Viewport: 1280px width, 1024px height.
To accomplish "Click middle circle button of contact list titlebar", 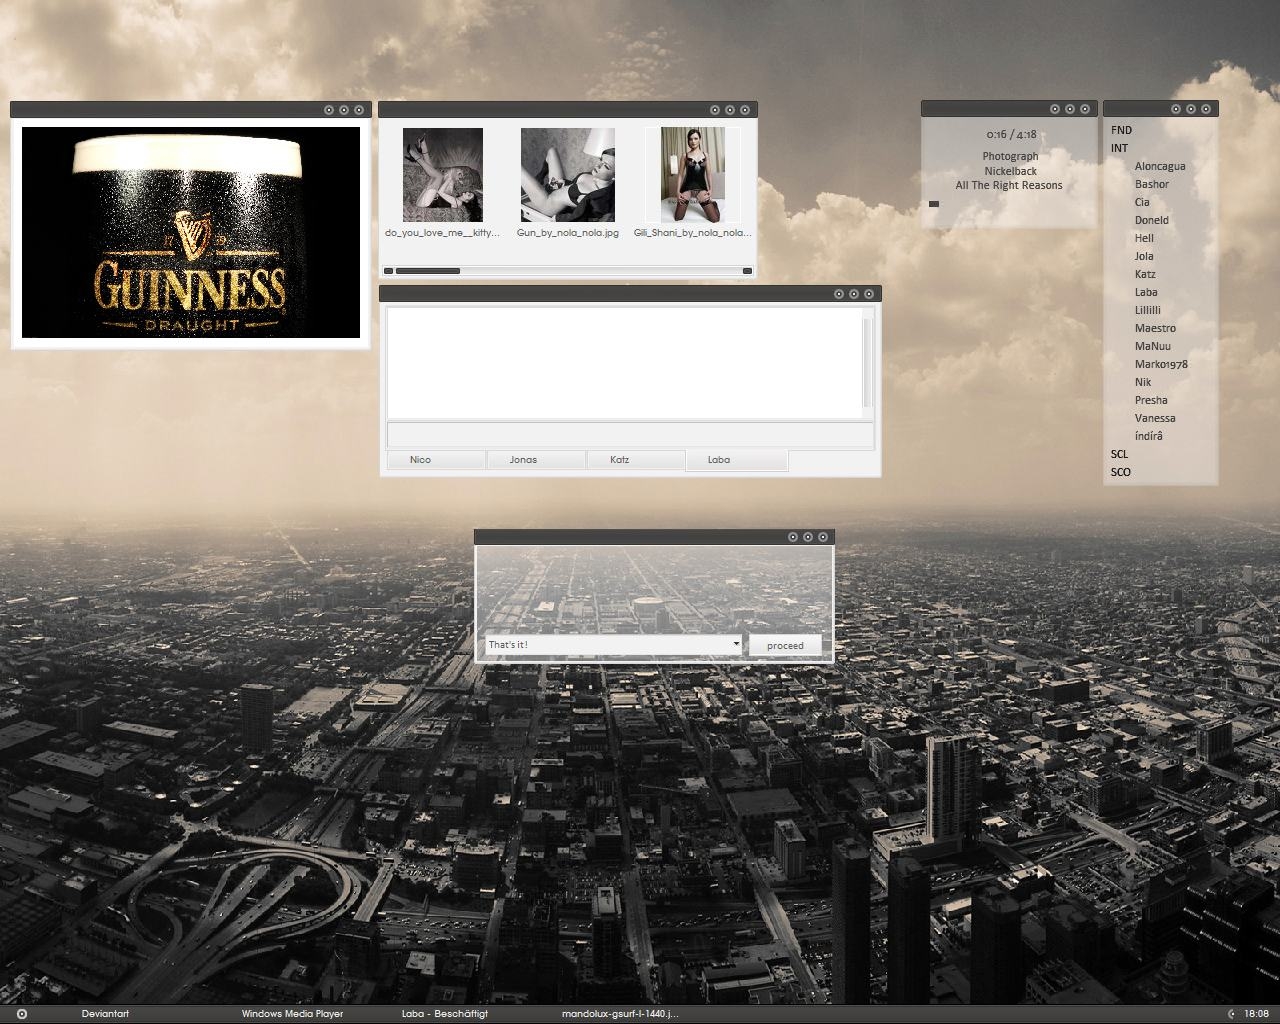I will coord(1191,109).
